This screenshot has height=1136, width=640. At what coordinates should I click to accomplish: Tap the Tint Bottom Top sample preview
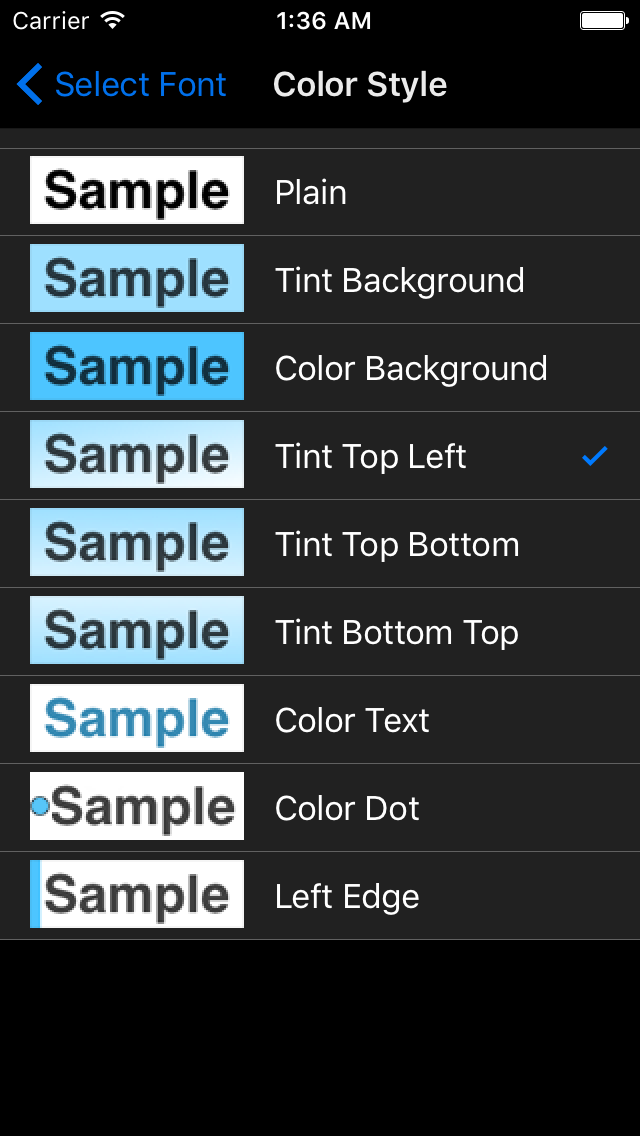coord(137,630)
